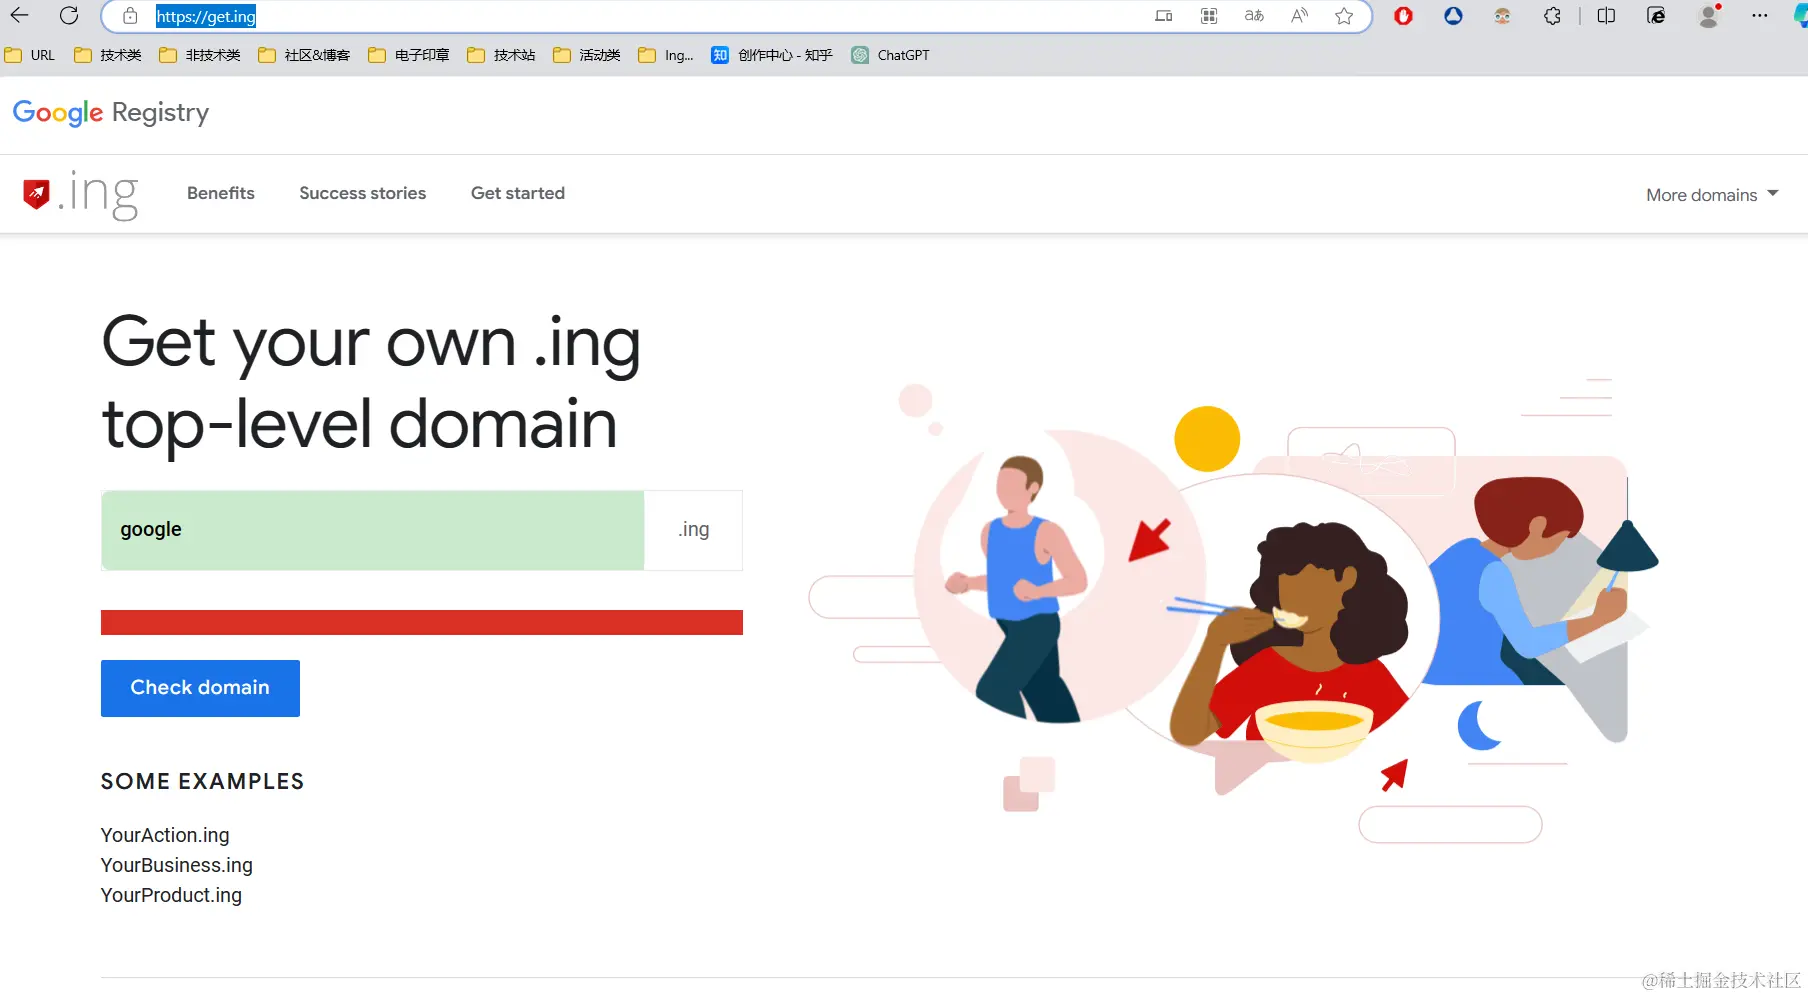This screenshot has height=997, width=1808.
Task: Open Internet Explorer mode icon
Action: coord(1656,16)
